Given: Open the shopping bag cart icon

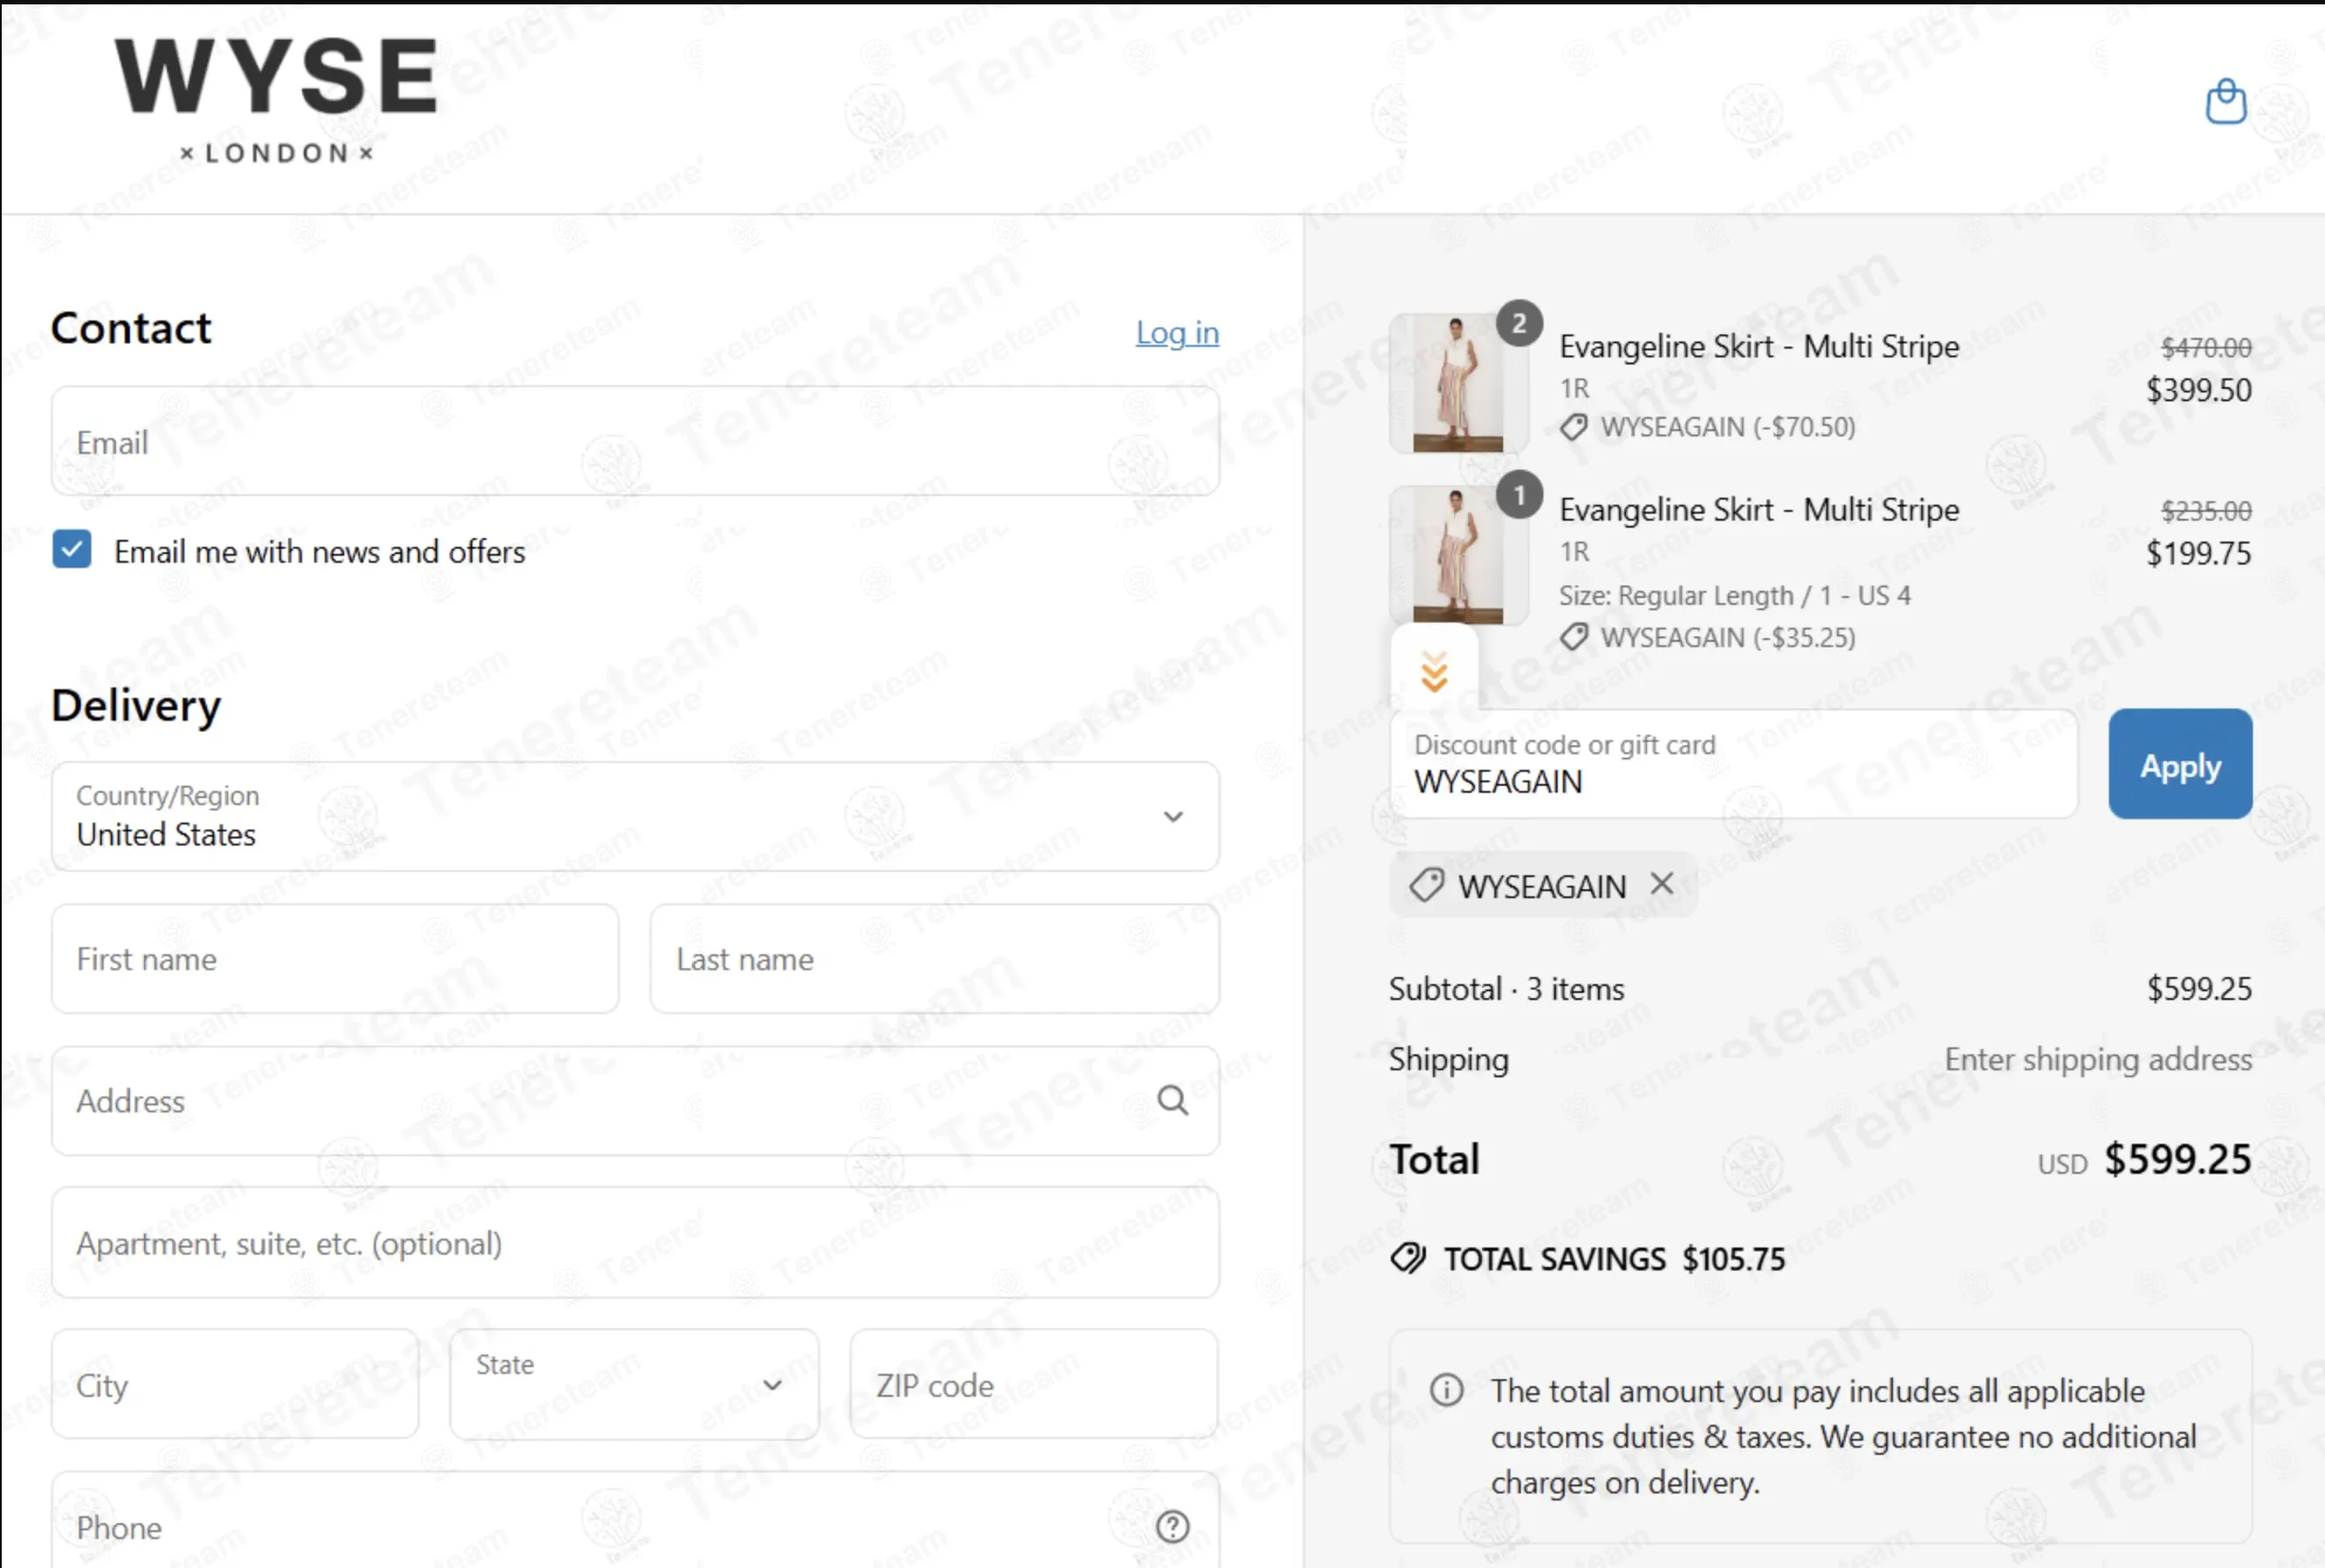Looking at the screenshot, I should click(x=2226, y=102).
